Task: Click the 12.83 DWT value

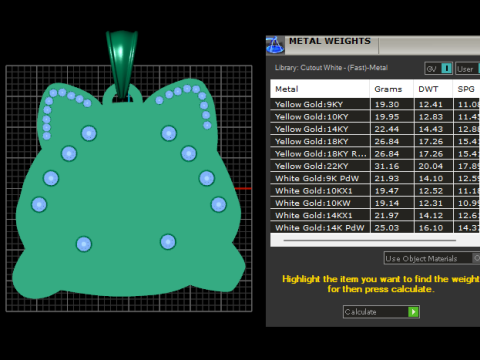Action: point(431,117)
